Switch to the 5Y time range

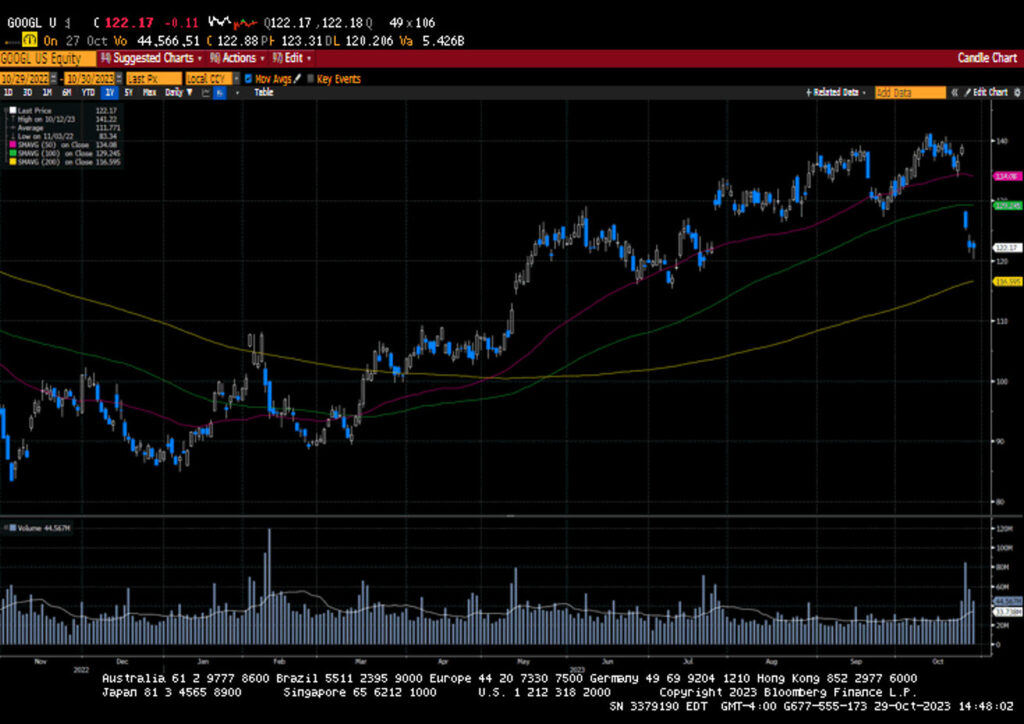click(128, 92)
